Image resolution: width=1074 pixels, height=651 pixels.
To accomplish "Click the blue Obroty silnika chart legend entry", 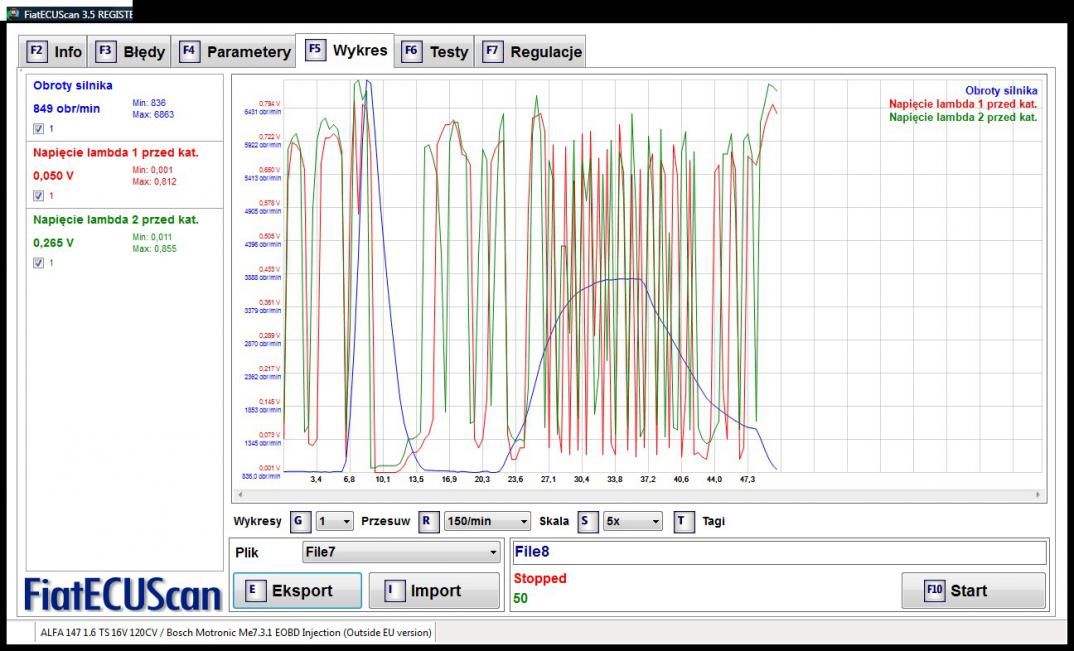I will point(1001,90).
